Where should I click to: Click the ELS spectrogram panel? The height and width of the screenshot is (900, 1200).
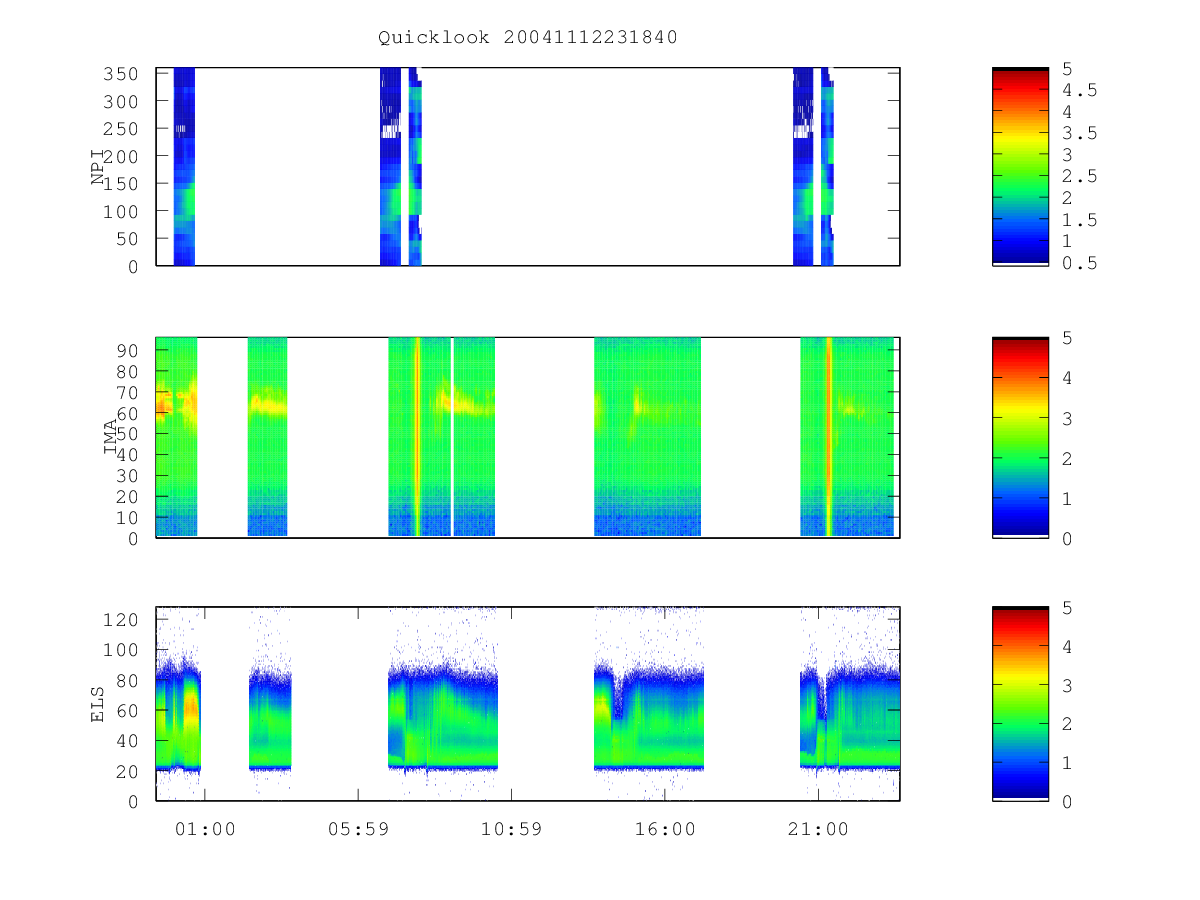click(x=528, y=704)
